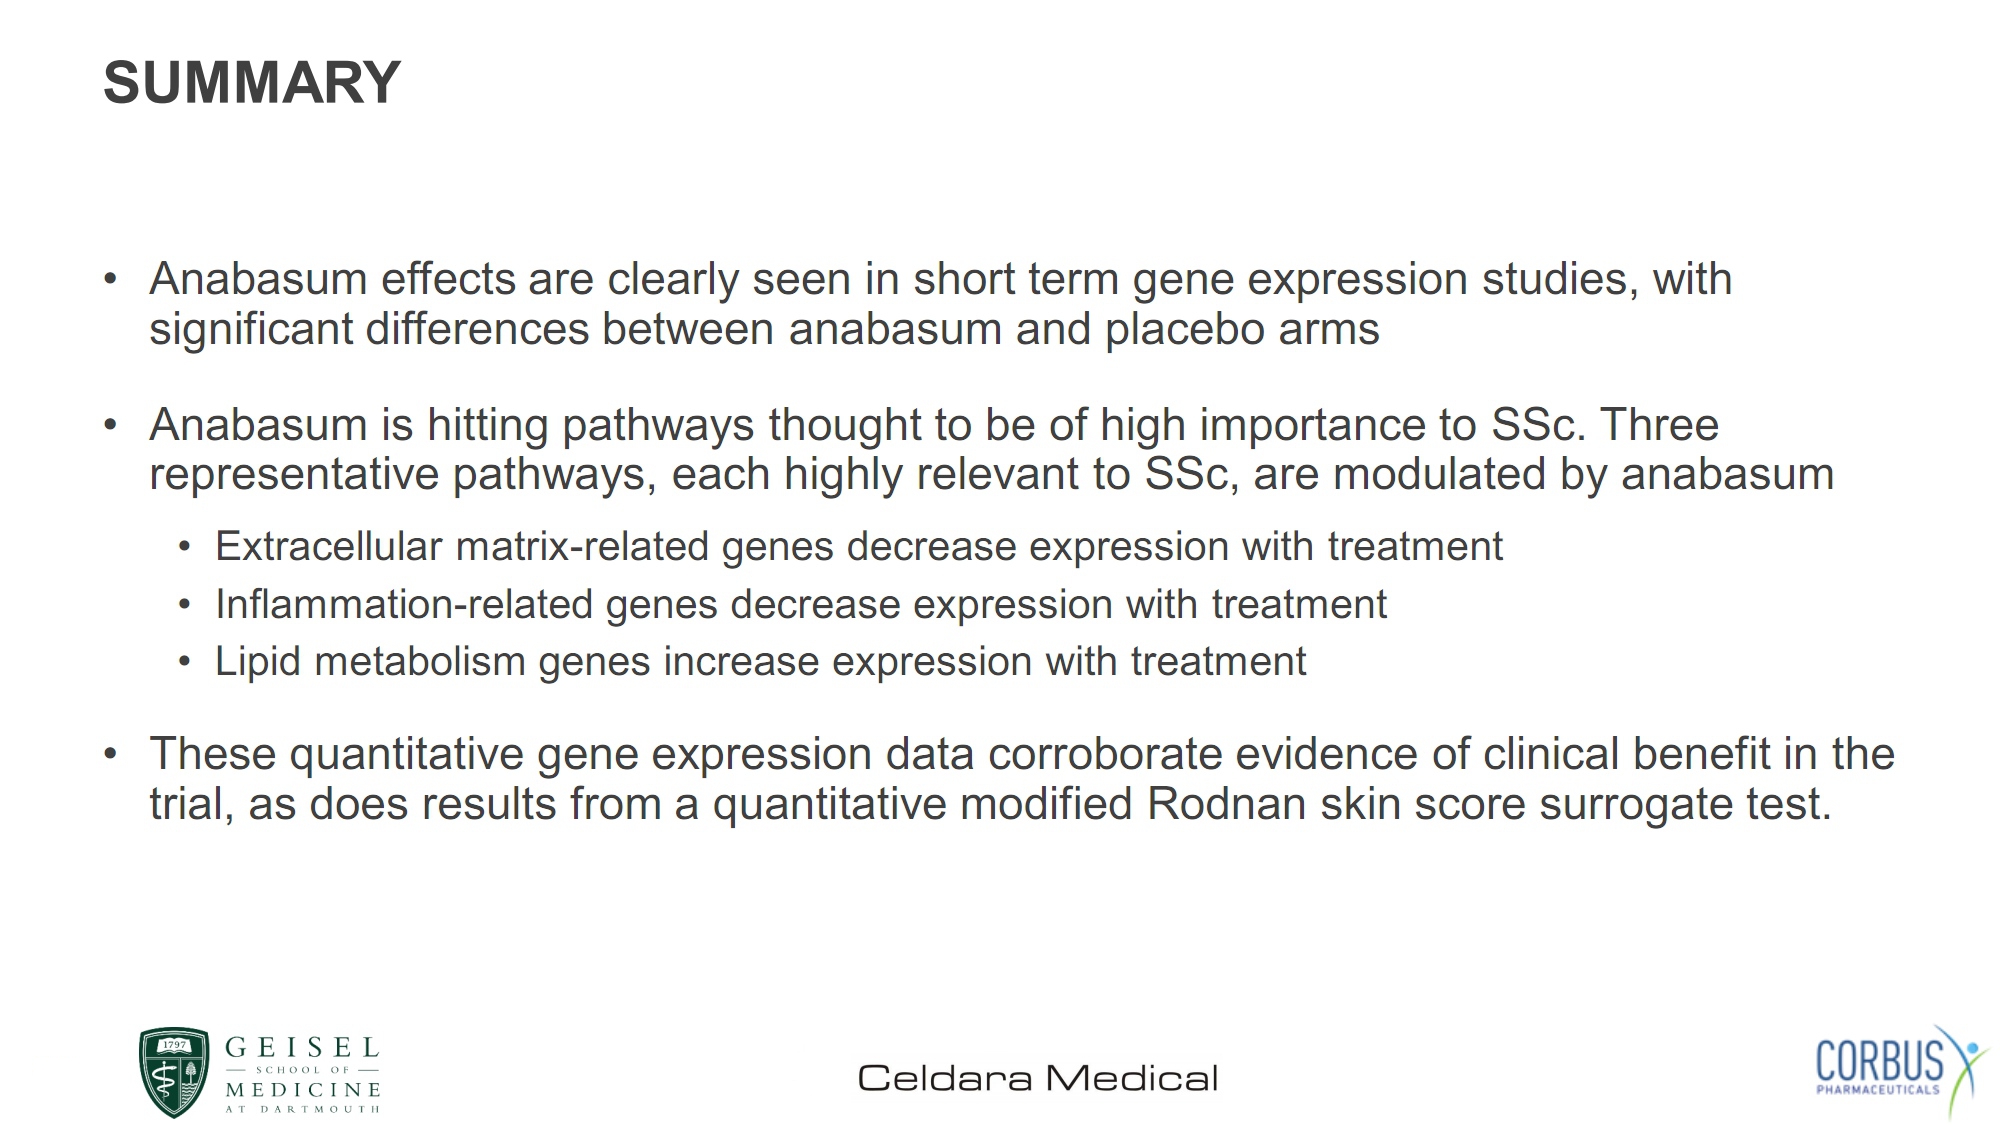Screen dimensions: 2000x1125
Task: Click the 'Inflammation-related genes' sub-bullet
Action: click(x=800, y=605)
